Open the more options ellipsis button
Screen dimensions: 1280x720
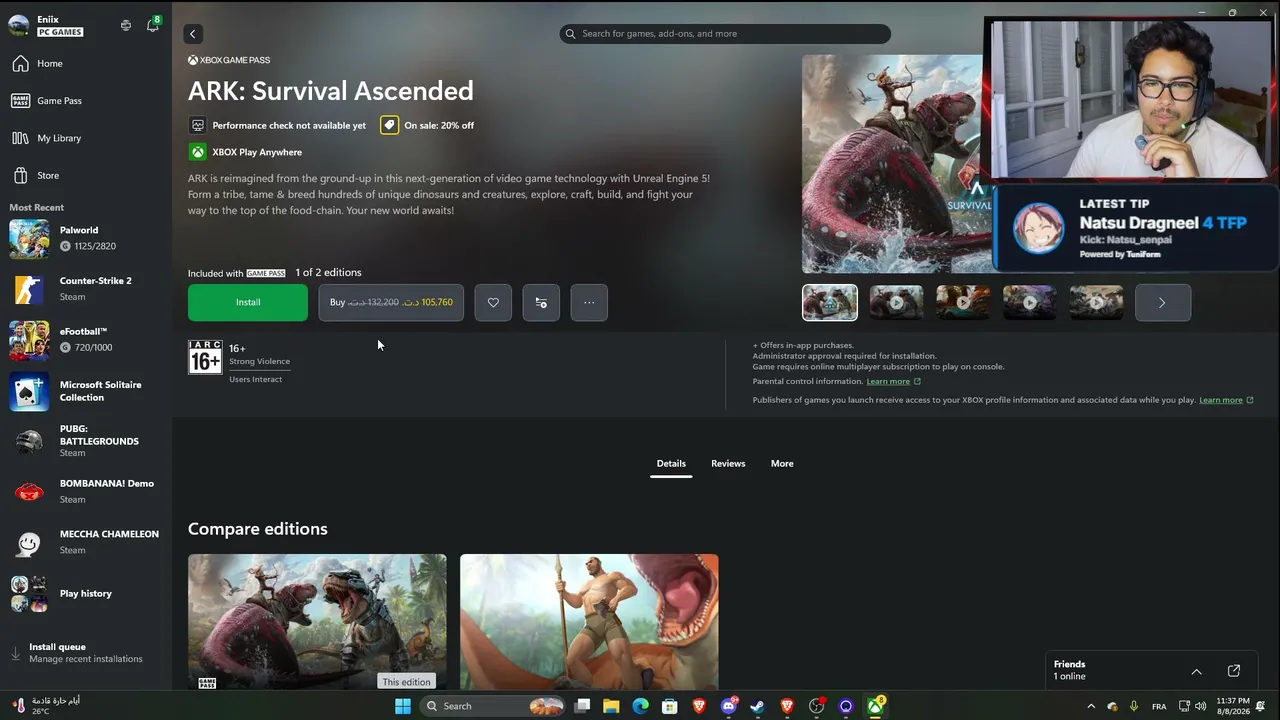589,302
